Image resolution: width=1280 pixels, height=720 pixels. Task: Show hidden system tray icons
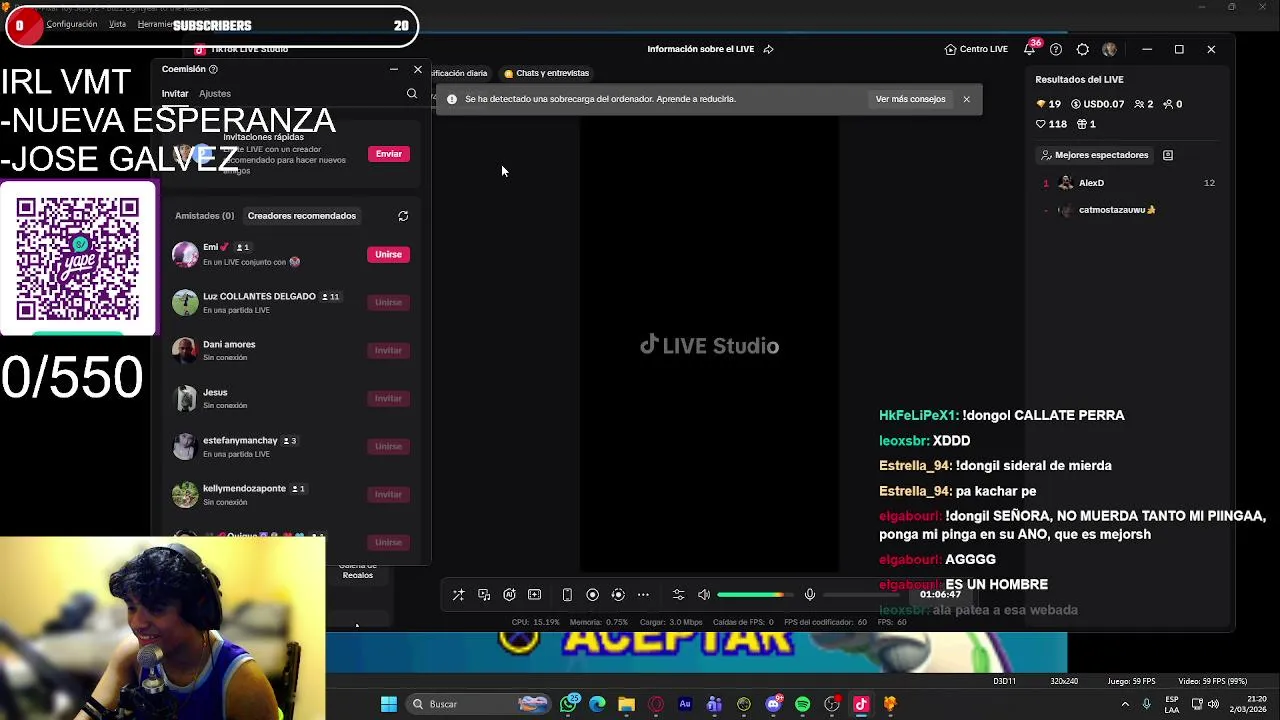[x=1125, y=704]
